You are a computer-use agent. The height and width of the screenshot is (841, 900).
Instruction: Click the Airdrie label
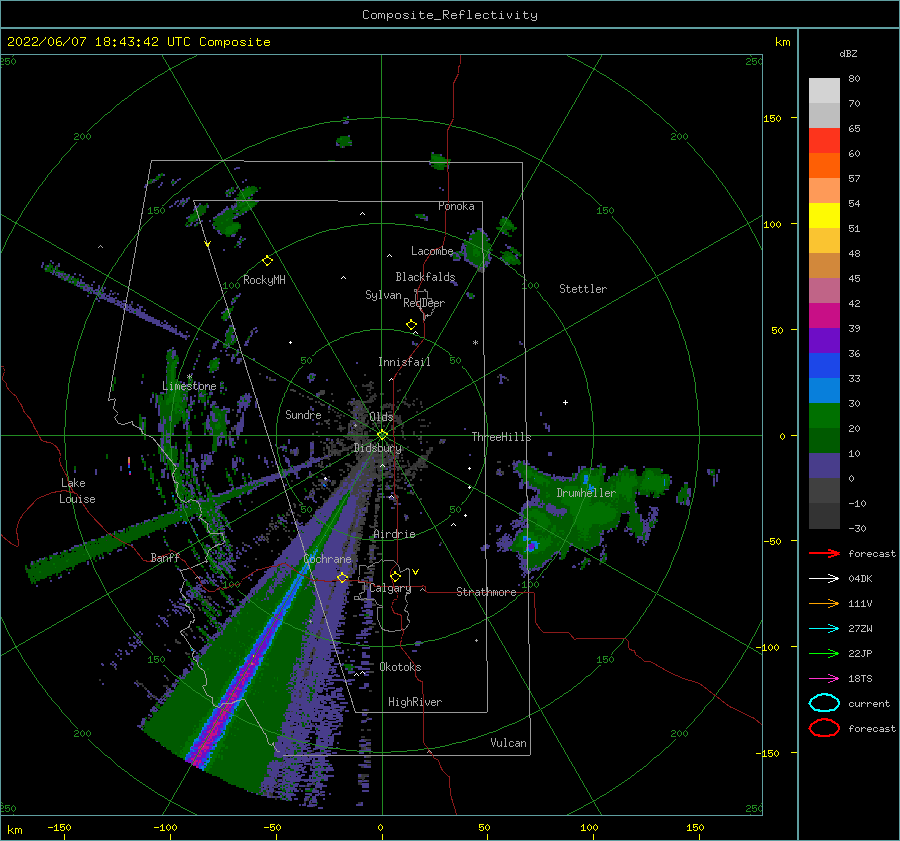pyautogui.click(x=394, y=534)
